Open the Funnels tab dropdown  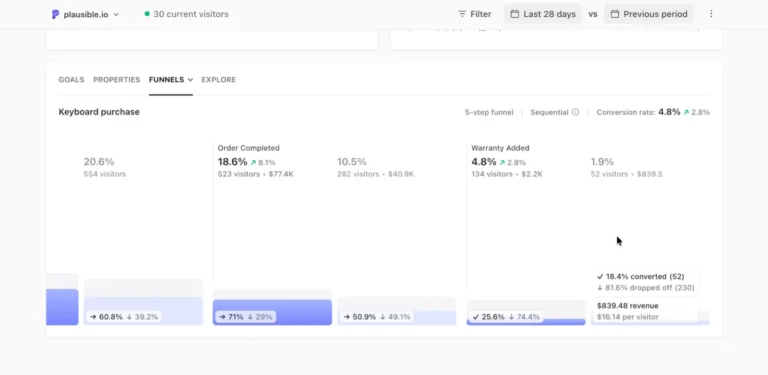click(x=171, y=80)
